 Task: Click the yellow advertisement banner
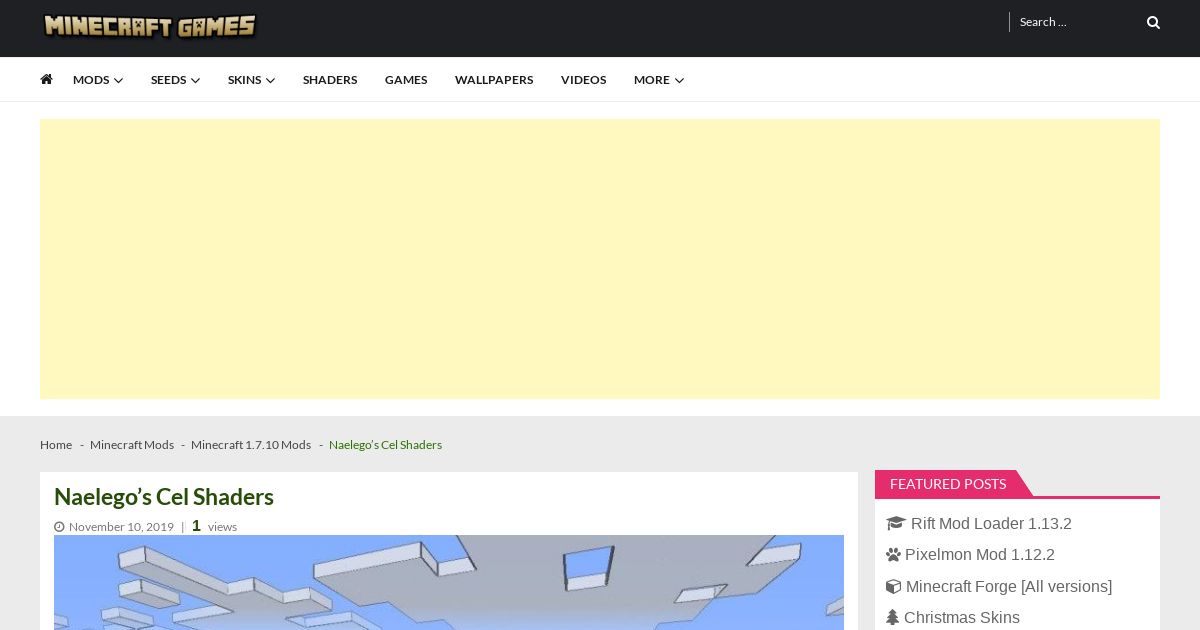(600, 259)
